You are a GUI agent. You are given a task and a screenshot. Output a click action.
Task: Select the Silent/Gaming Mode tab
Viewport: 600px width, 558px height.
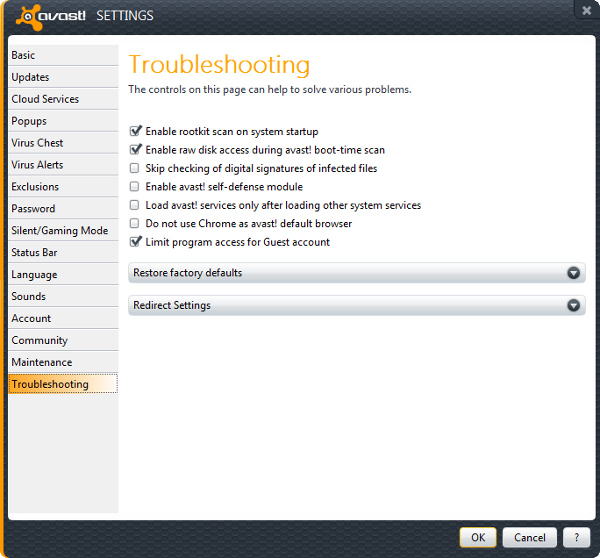tap(60, 231)
